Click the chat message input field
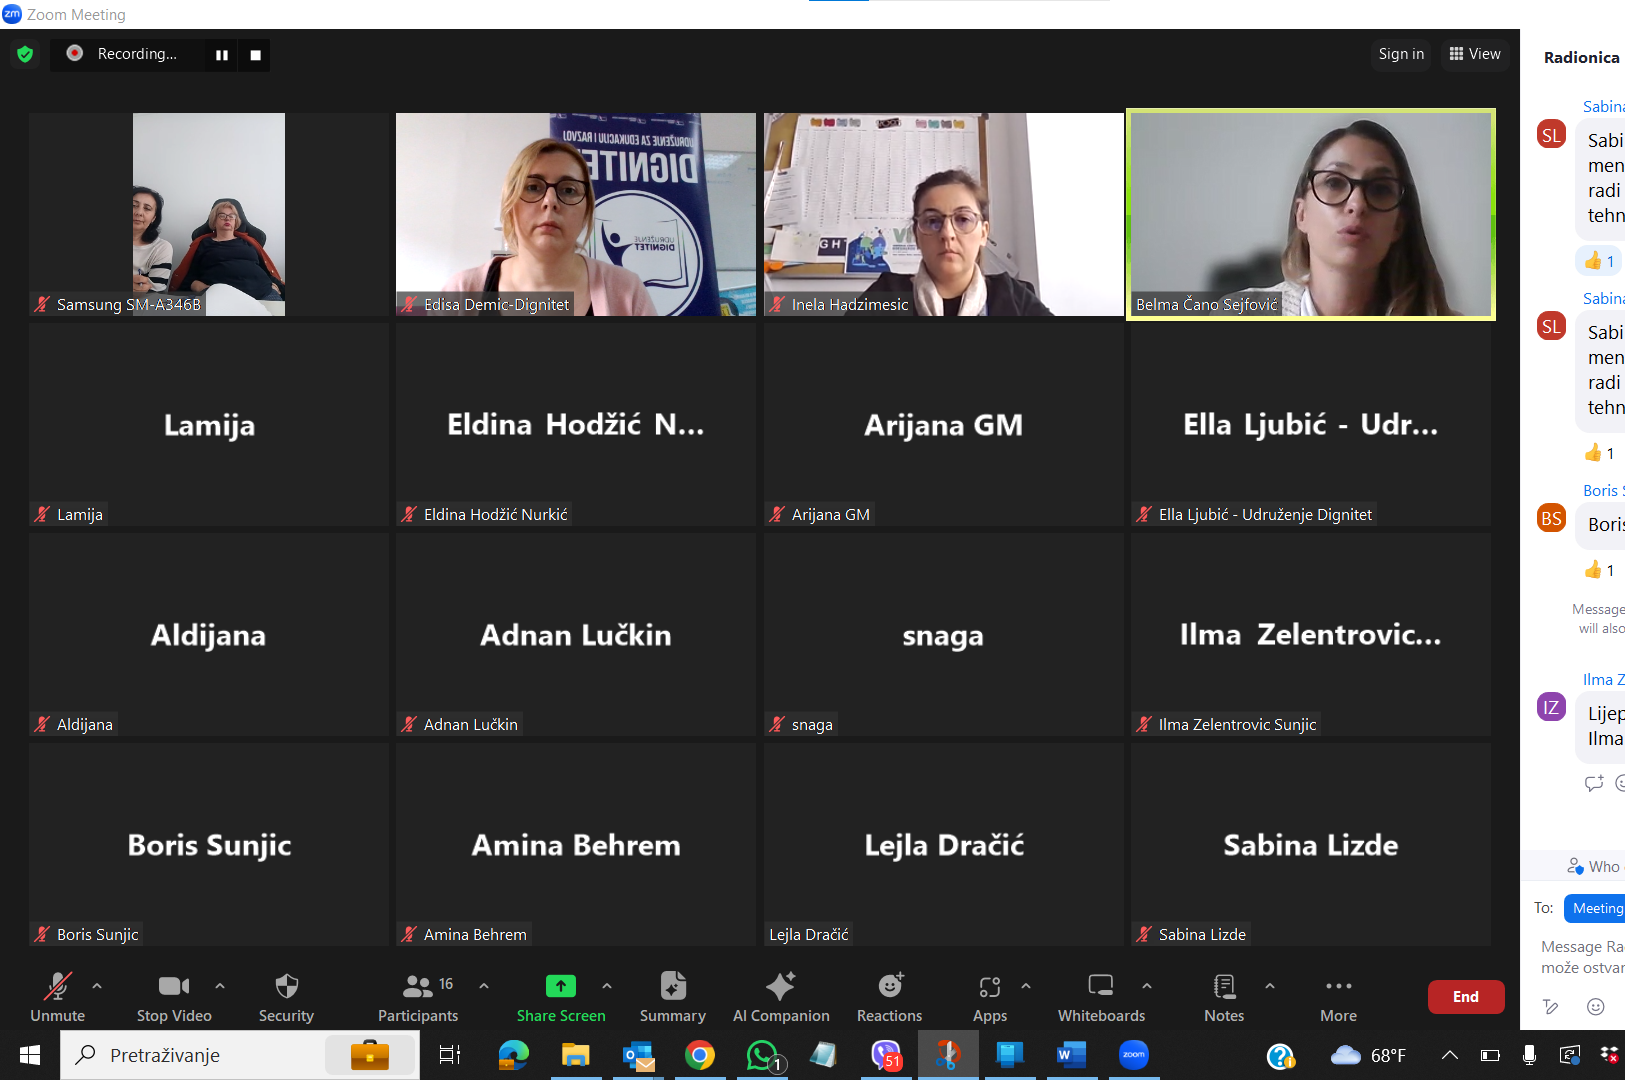 click(1581, 957)
